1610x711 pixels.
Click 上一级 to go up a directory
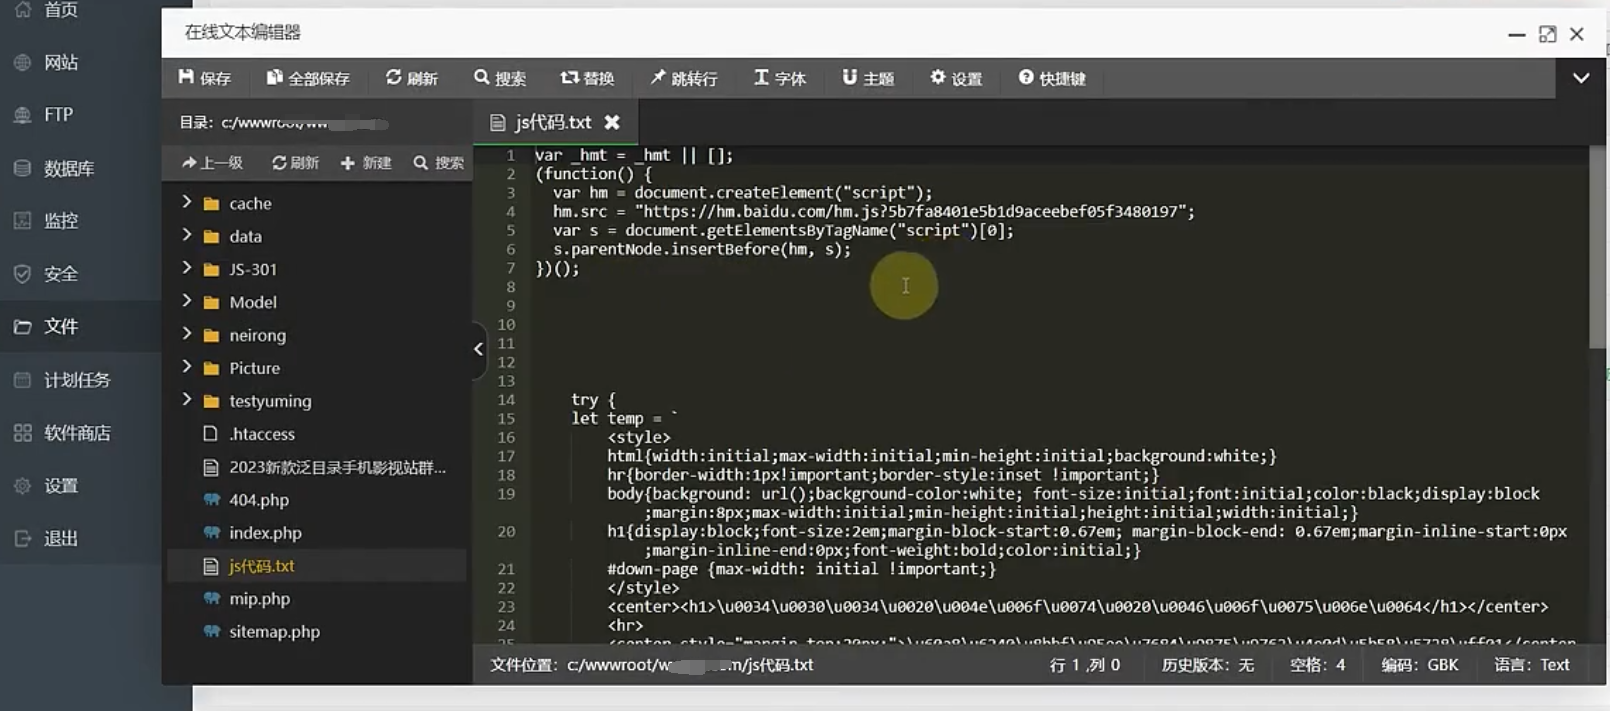point(212,163)
